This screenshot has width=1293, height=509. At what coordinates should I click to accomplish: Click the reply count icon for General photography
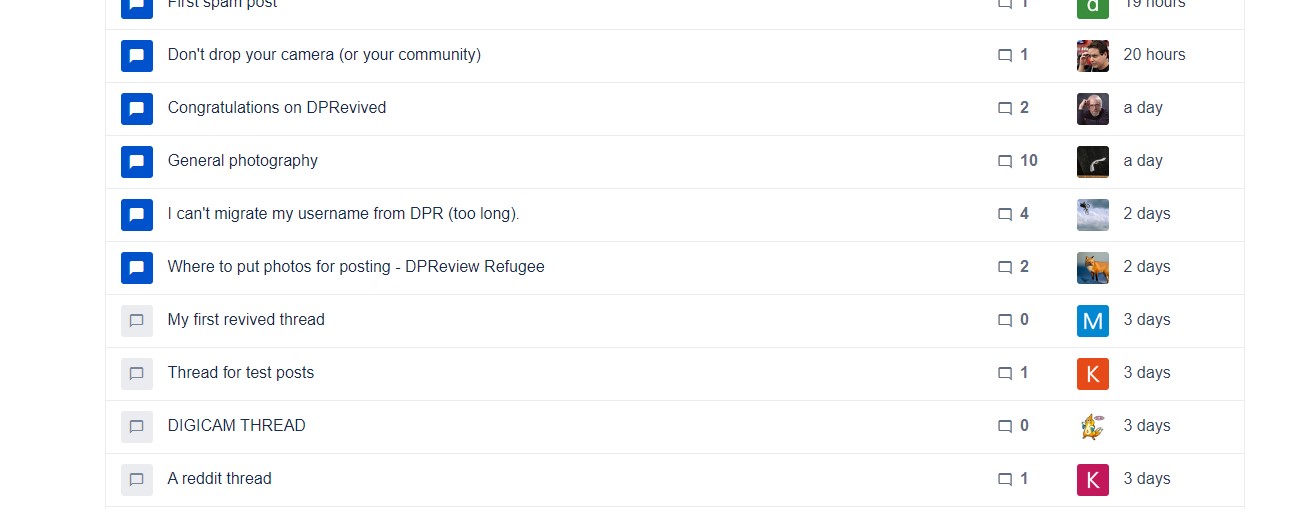1005,161
